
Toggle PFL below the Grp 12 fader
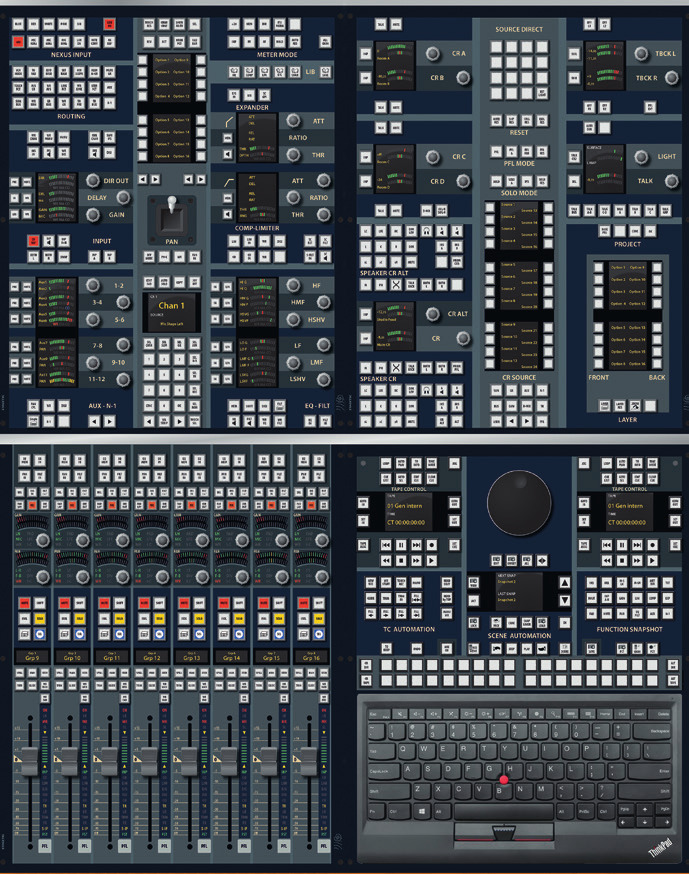[x=164, y=846]
